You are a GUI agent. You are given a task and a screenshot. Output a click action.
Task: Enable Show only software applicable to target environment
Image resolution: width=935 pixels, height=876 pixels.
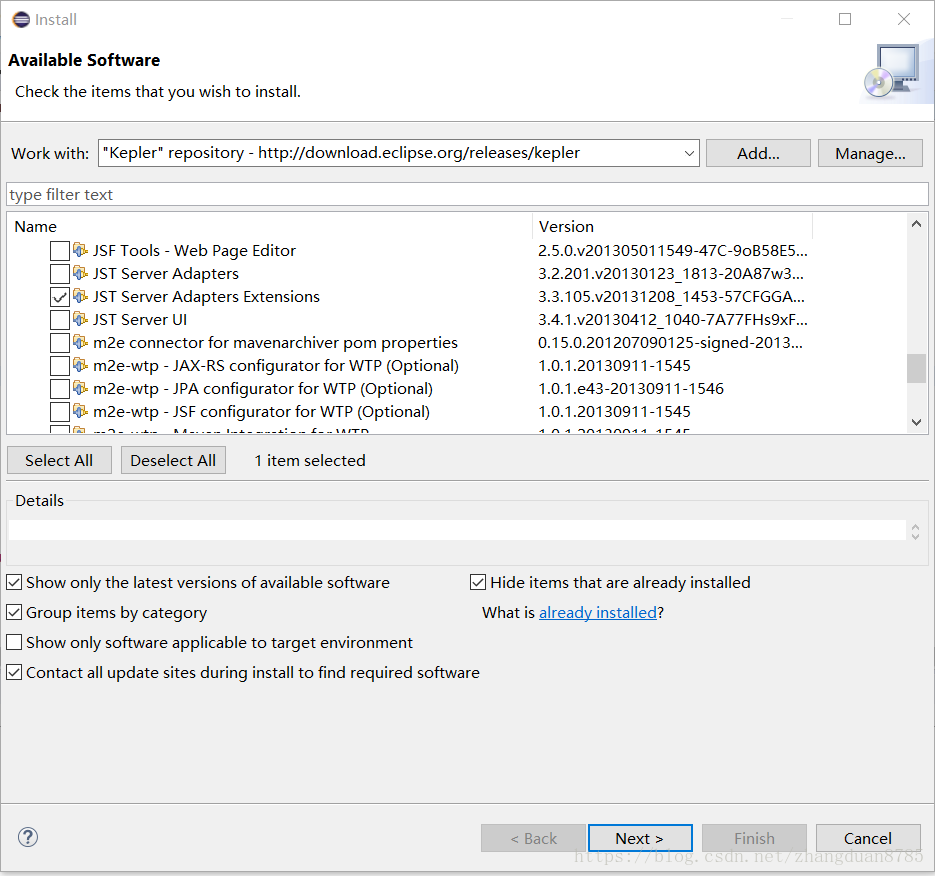click(x=14, y=642)
